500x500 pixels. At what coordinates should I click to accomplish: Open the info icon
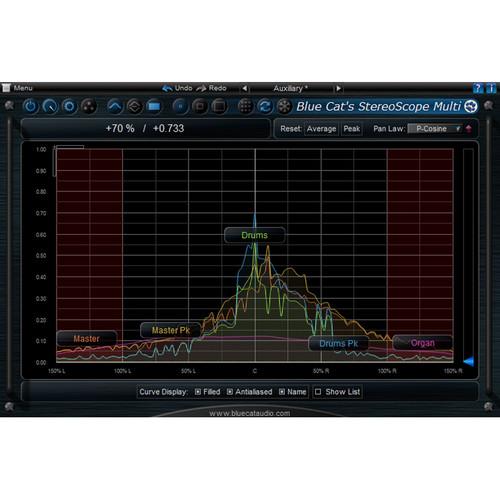[x=491, y=88]
